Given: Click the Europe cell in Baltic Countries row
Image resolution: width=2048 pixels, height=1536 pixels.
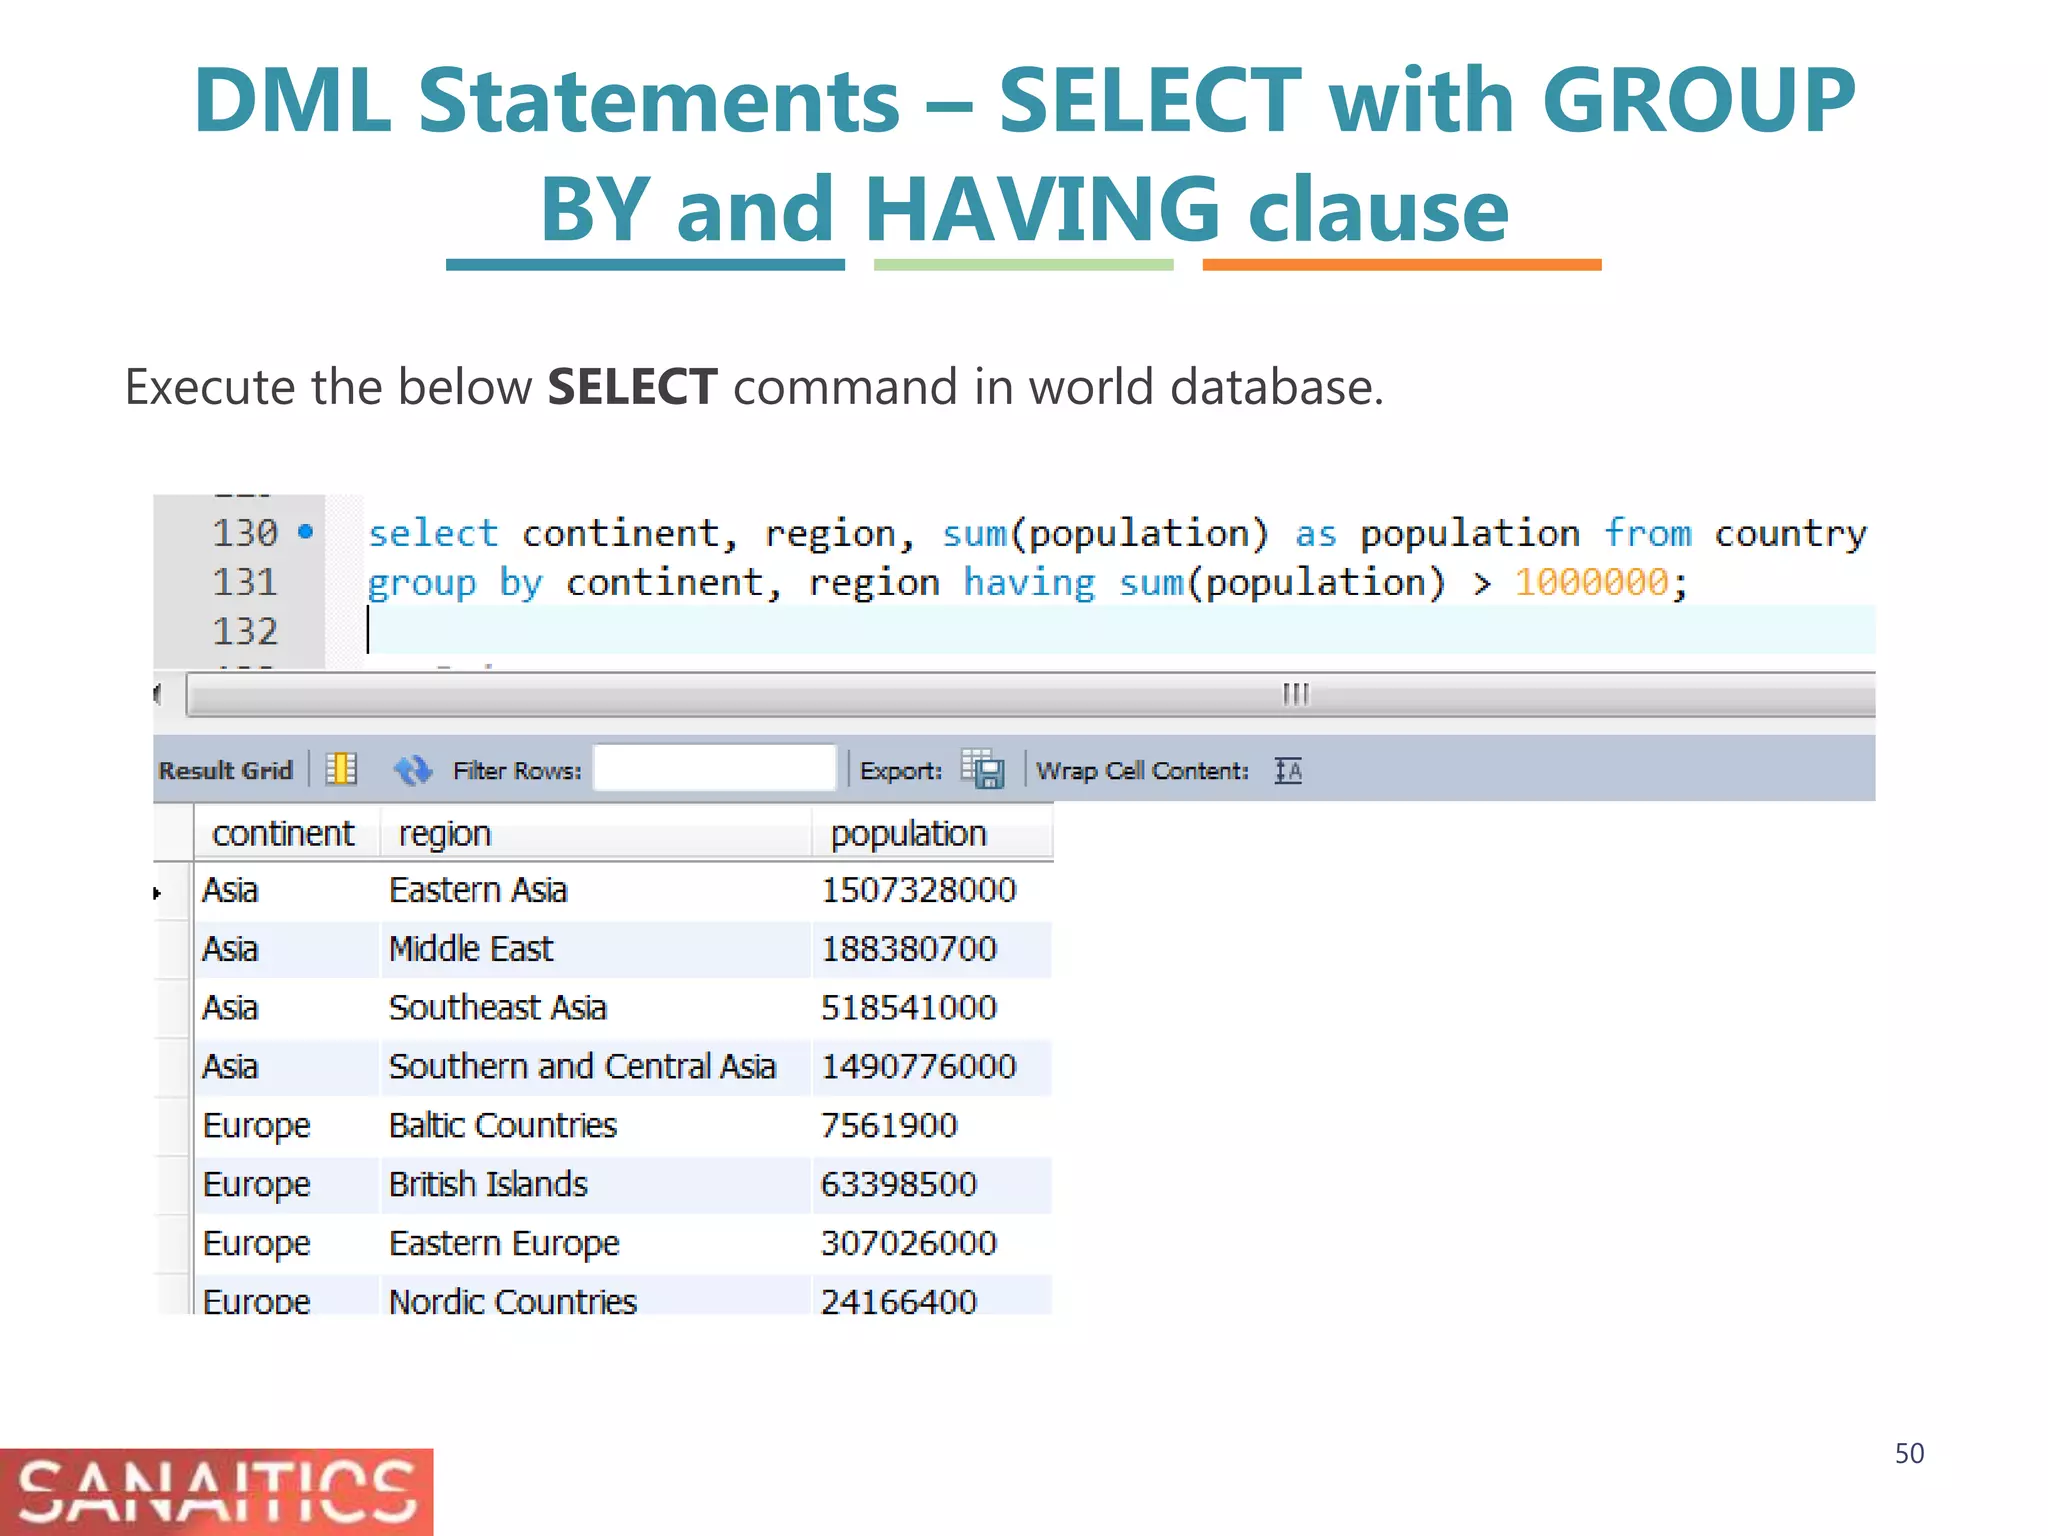Looking at the screenshot, I should click(x=287, y=1126).
